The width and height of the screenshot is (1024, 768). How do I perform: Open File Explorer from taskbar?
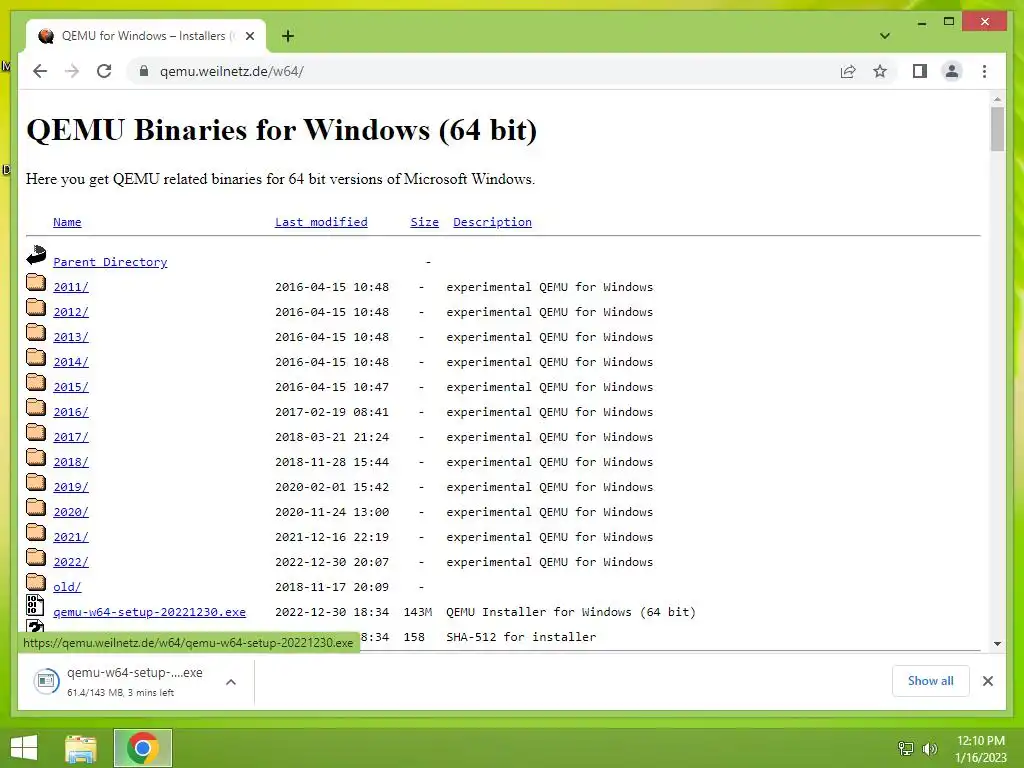(81, 748)
